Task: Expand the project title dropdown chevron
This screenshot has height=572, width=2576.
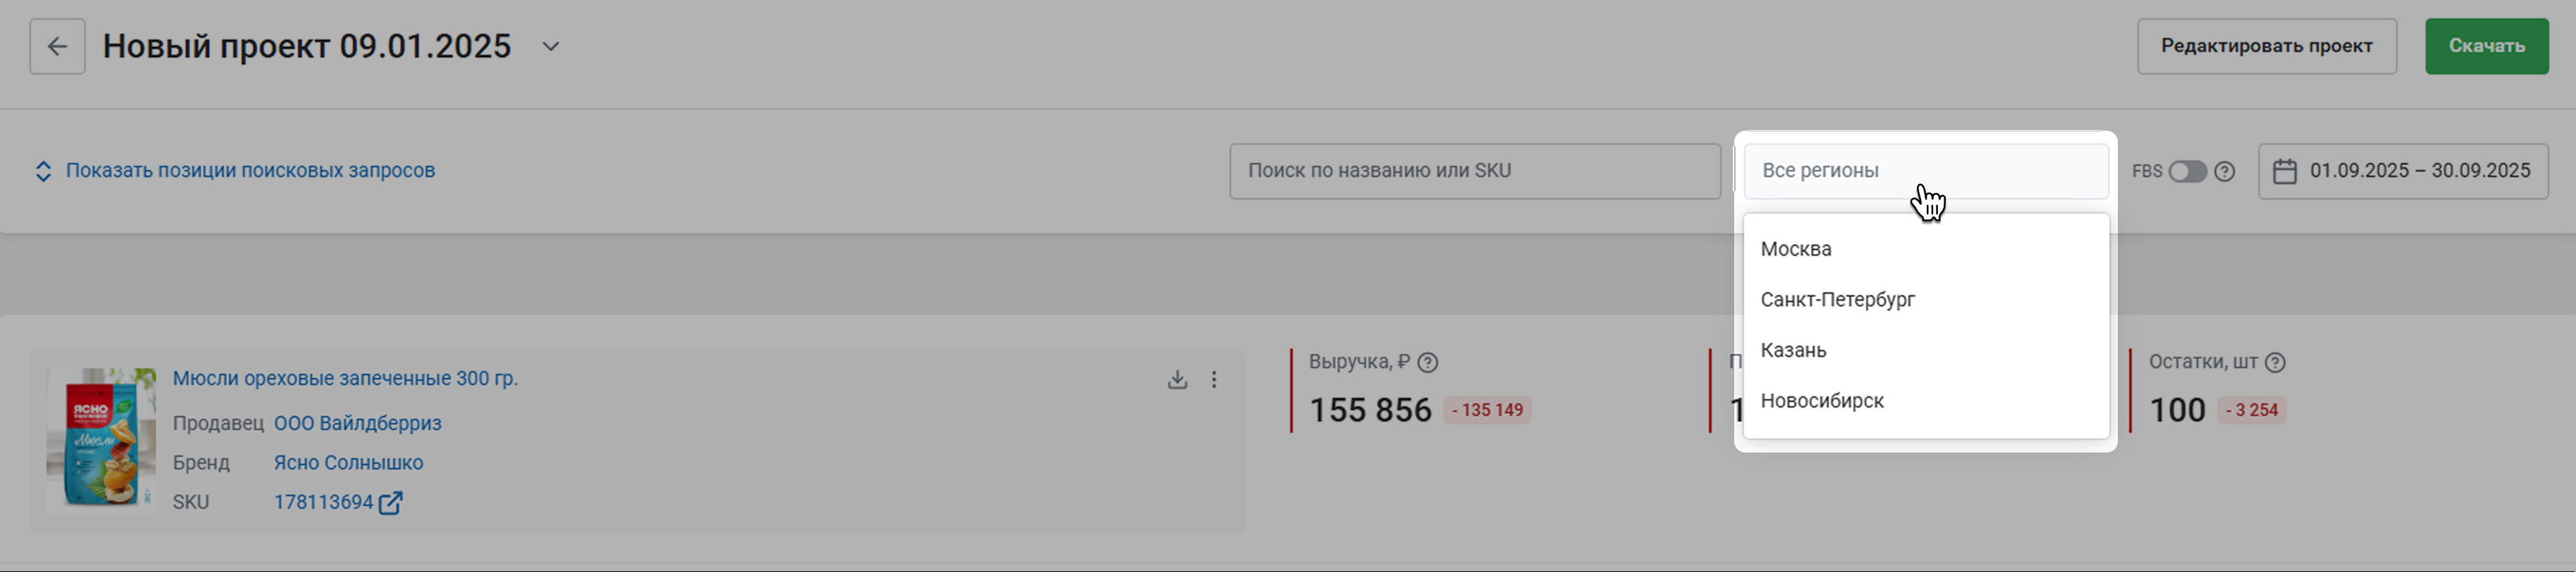Action: tap(550, 47)
